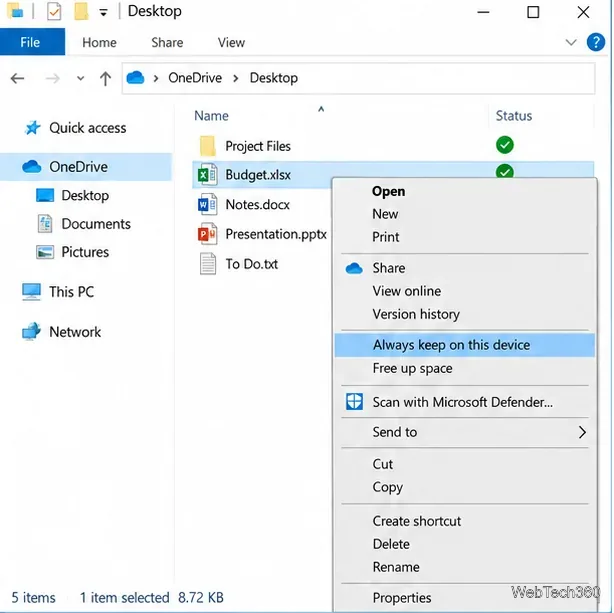Click the green sync status of Budget.xlsx
This screenshot has height=613, width=614.
504,171
